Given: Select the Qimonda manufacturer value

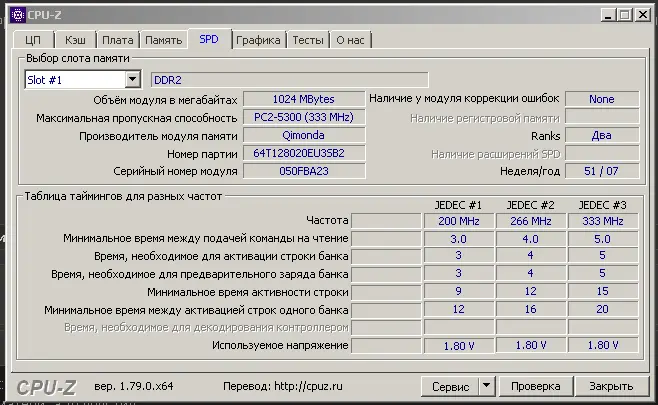Looking at the screenshot, I should (x=304, y=135).
